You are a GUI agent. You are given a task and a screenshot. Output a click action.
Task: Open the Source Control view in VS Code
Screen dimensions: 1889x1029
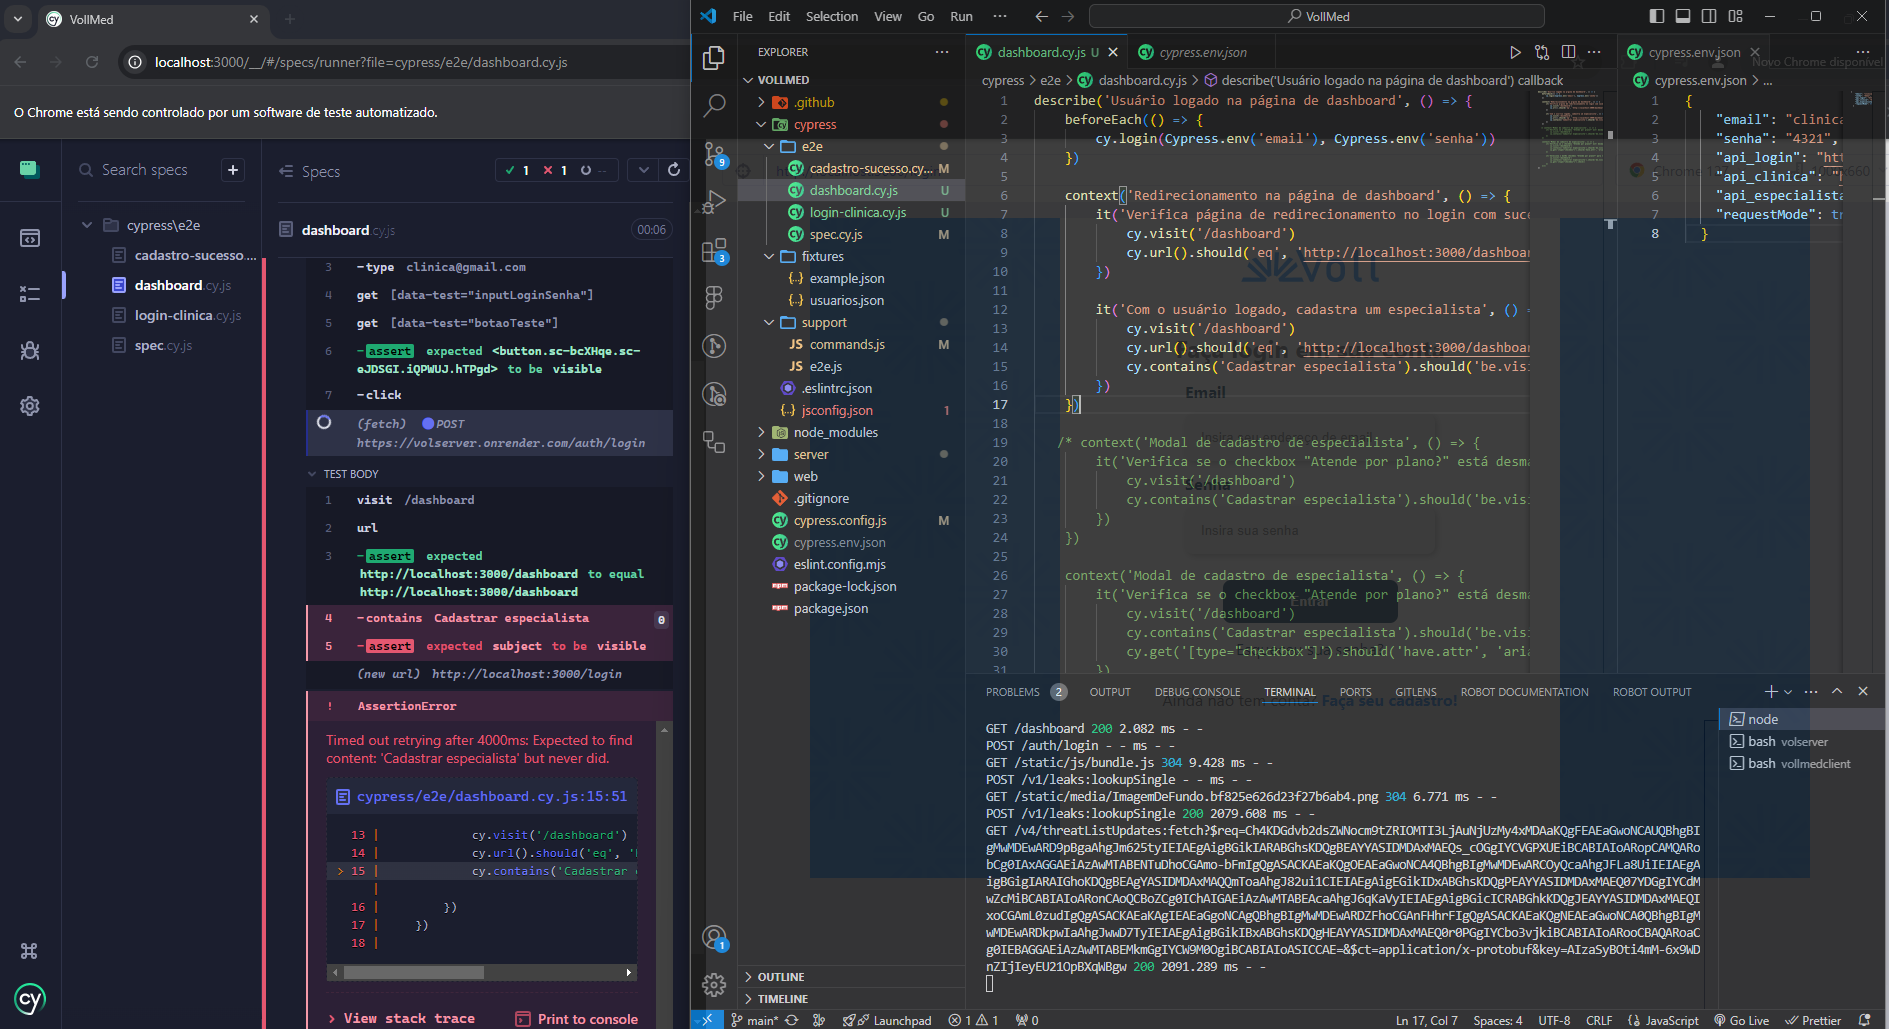714,153
